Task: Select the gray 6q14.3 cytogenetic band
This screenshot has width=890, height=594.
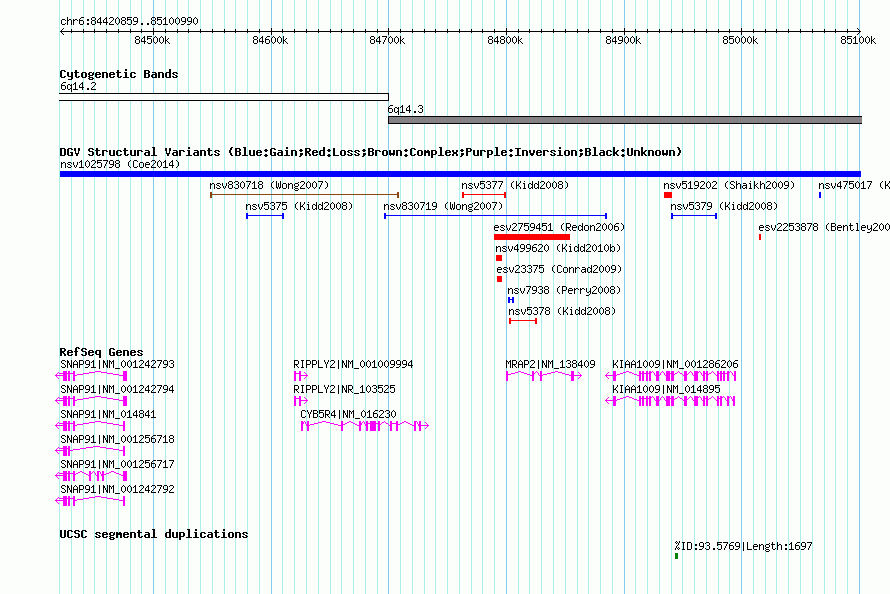Action: coord(625,120)
